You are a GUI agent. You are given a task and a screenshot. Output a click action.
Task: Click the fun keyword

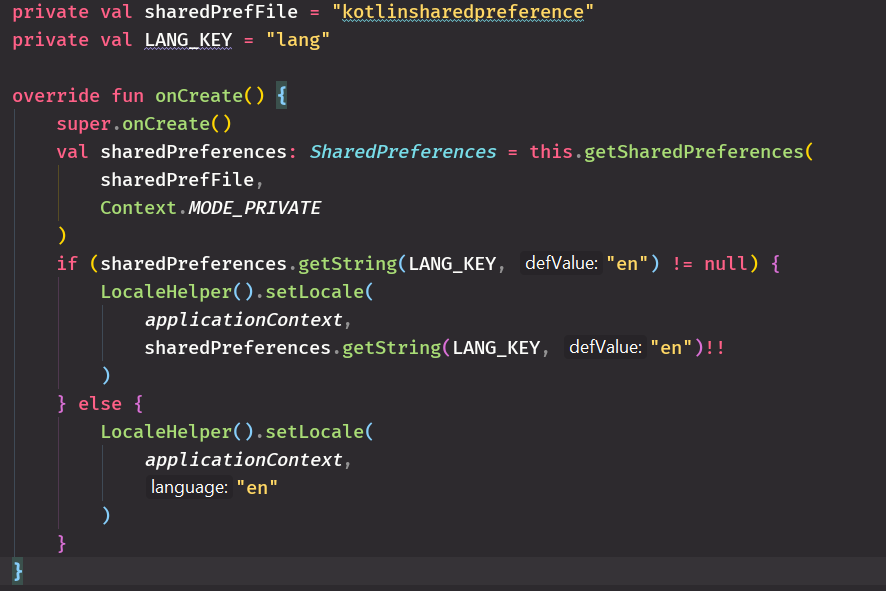(x=128, y=96)
